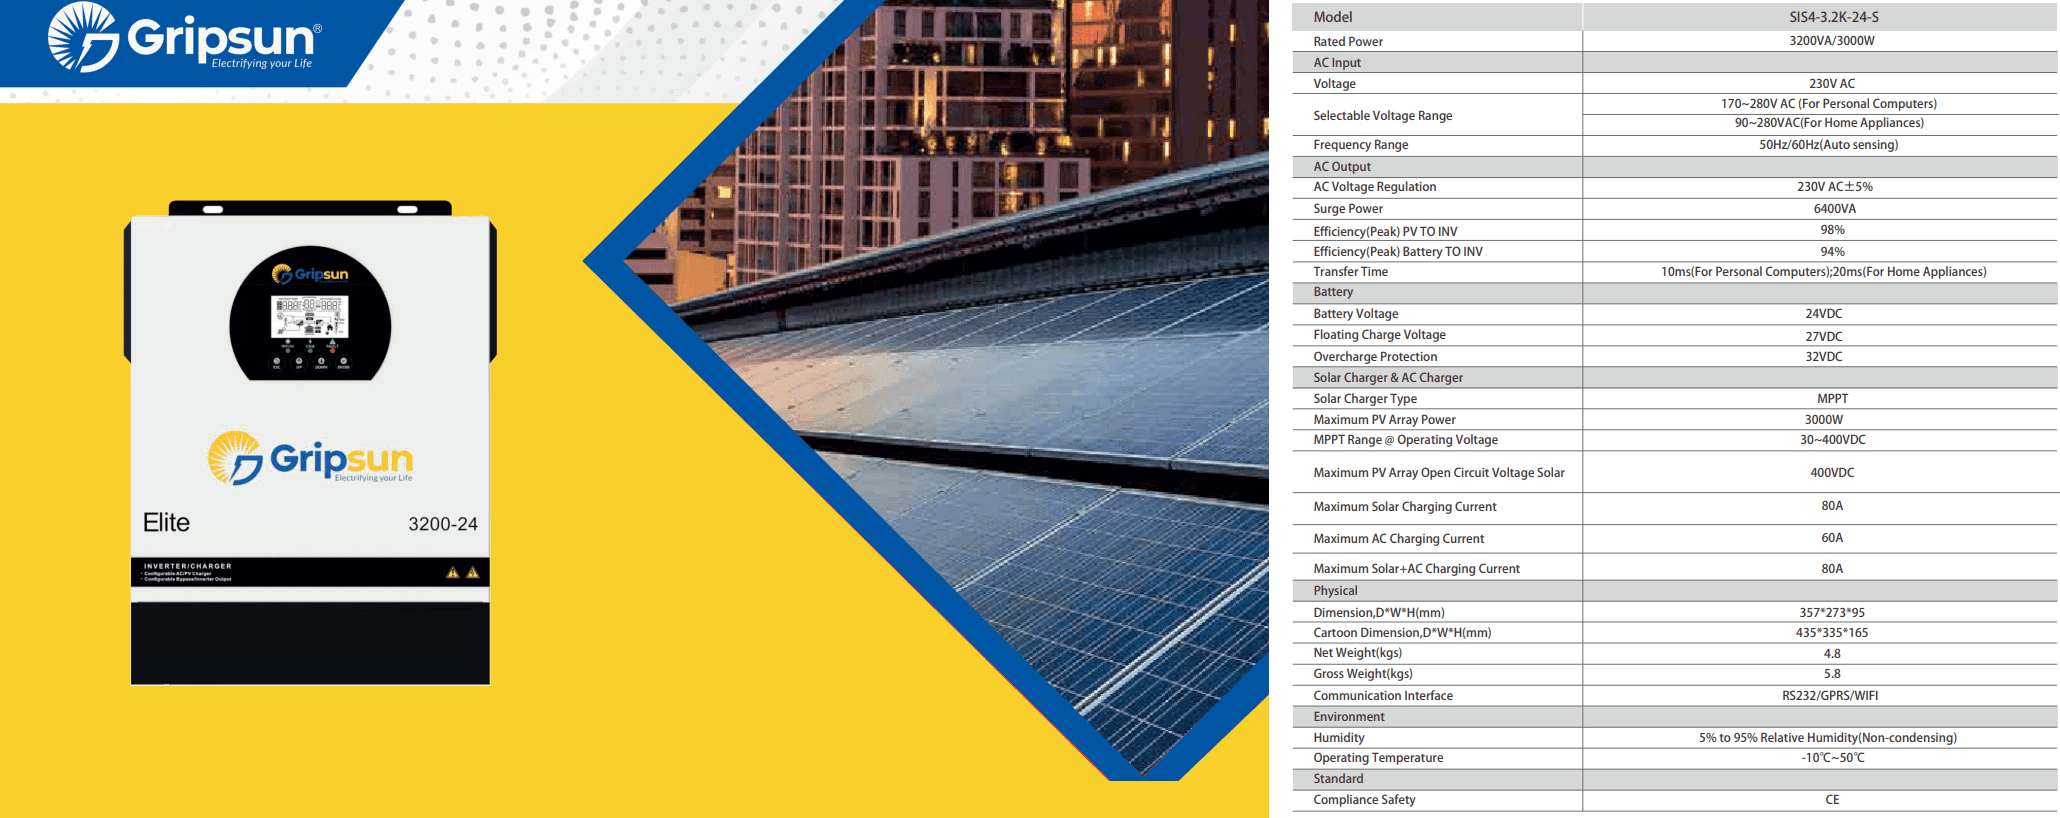Click 'Maximum AC Charging Current' label
Image resolution: width=2060 pixels, height=818 pixels.
coord(1399,539)
